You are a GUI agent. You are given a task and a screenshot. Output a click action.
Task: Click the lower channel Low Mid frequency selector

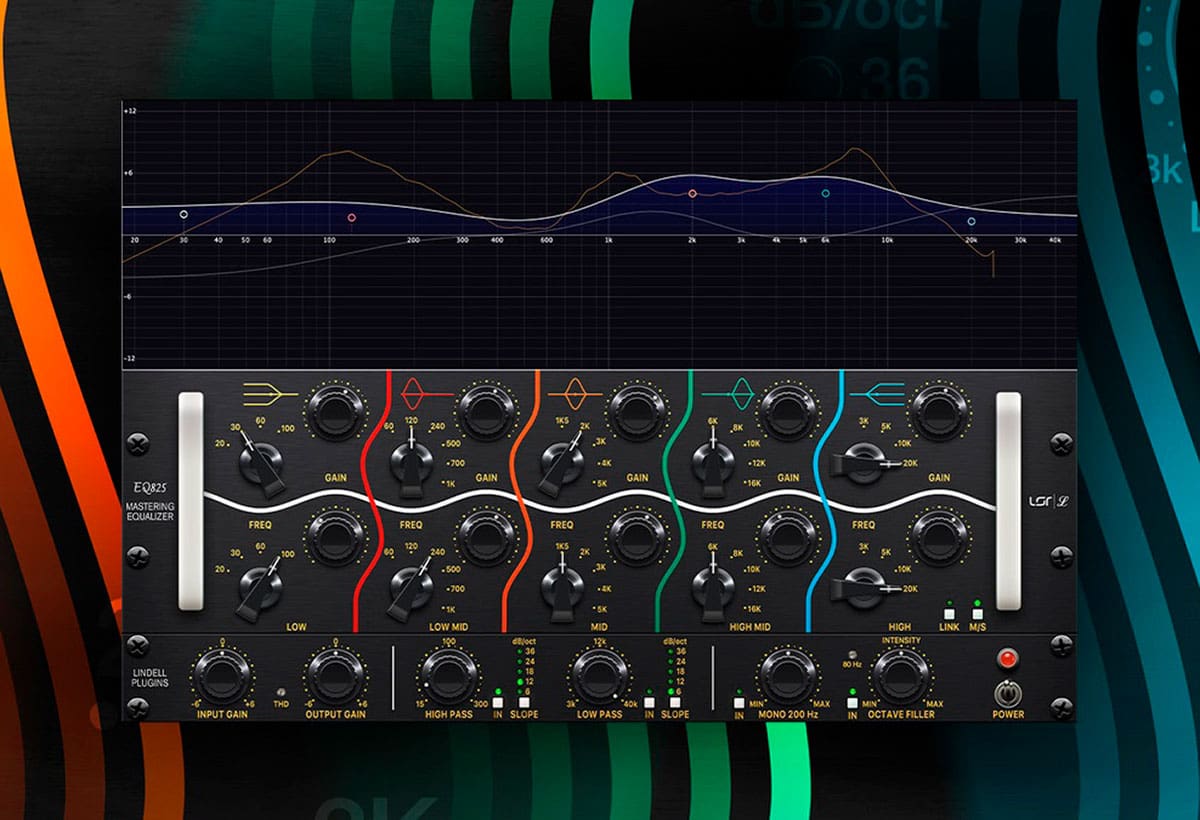411,587
